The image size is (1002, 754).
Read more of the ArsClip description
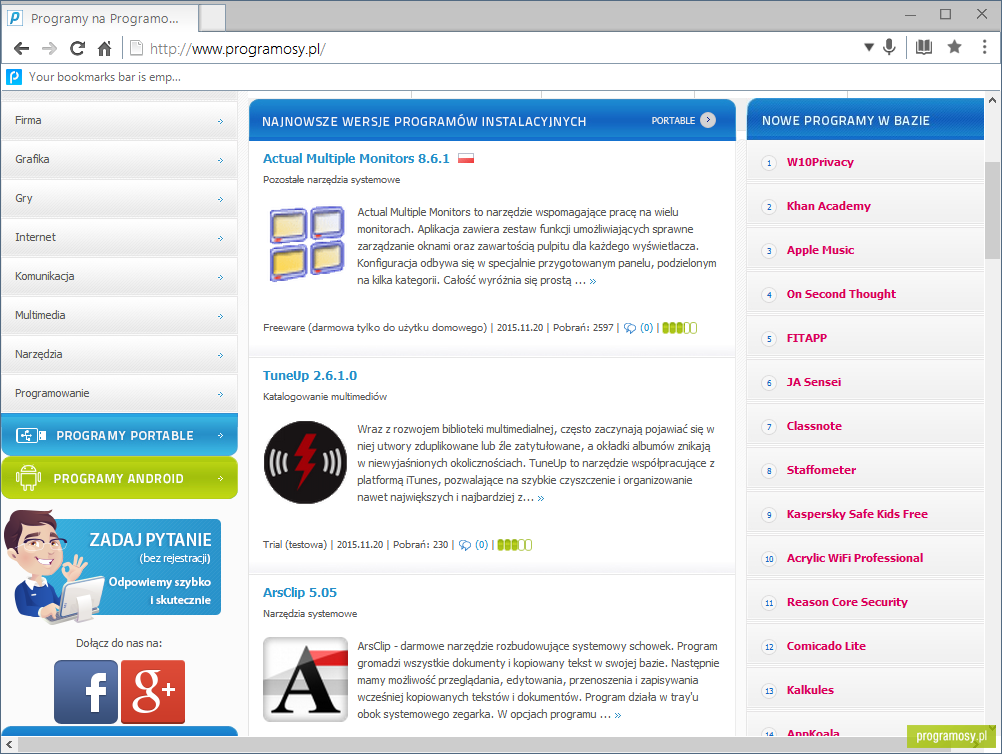(617, 715)
